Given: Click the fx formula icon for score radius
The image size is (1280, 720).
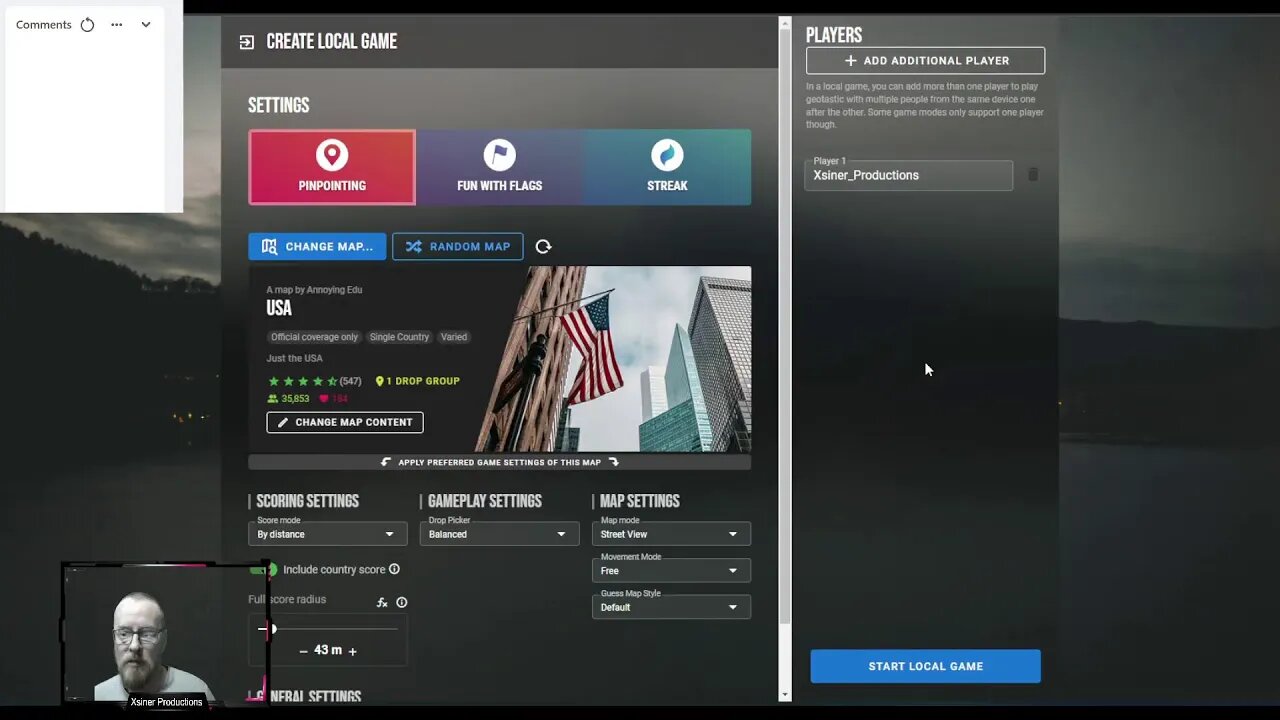Looking at the screenshot, I should click(x=382, y=602).
